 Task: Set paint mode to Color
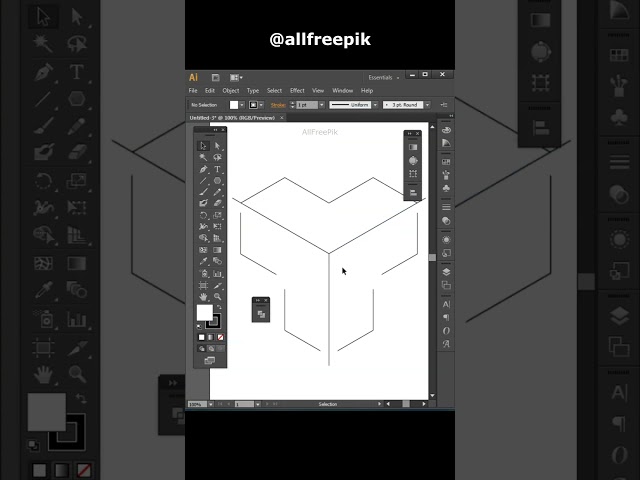[x=201, y=337]
